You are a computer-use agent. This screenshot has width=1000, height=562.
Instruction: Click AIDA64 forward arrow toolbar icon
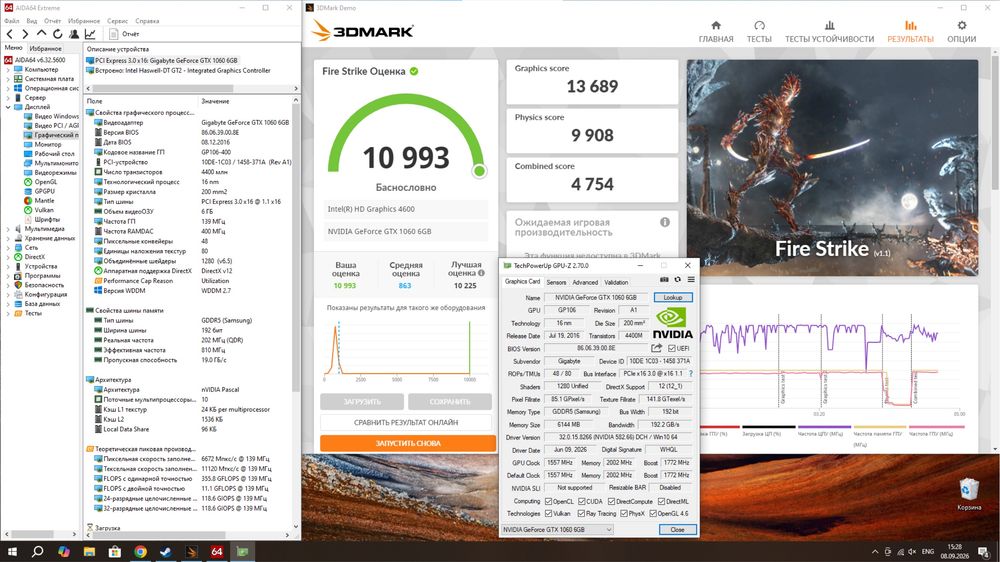(25, 34)
